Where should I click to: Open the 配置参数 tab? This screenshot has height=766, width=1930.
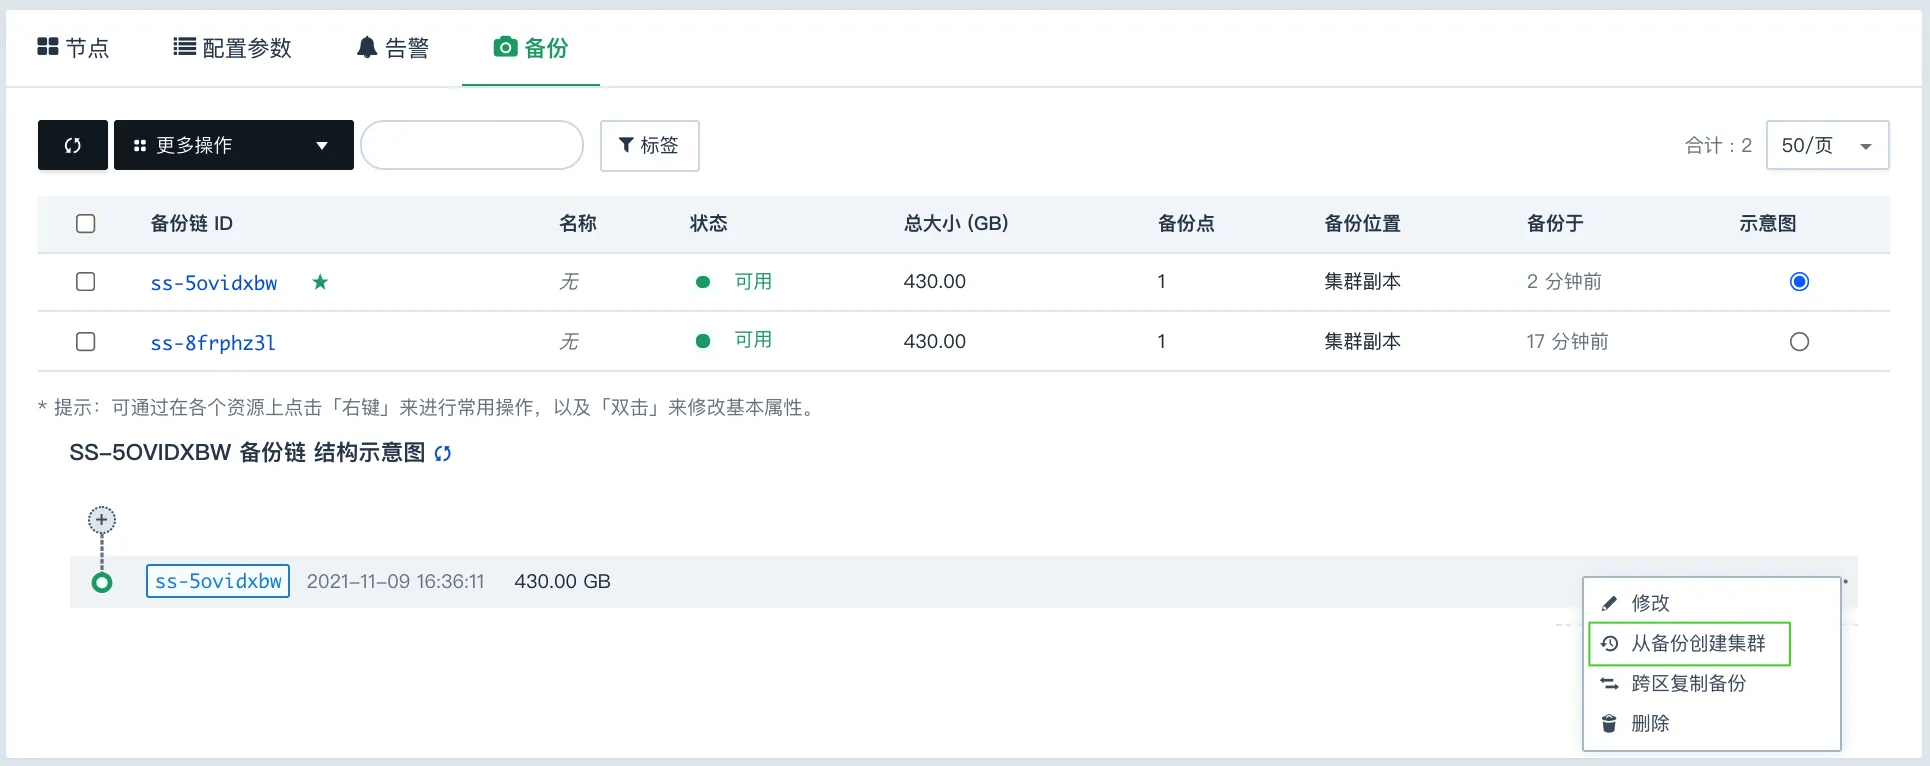point(232,48)
